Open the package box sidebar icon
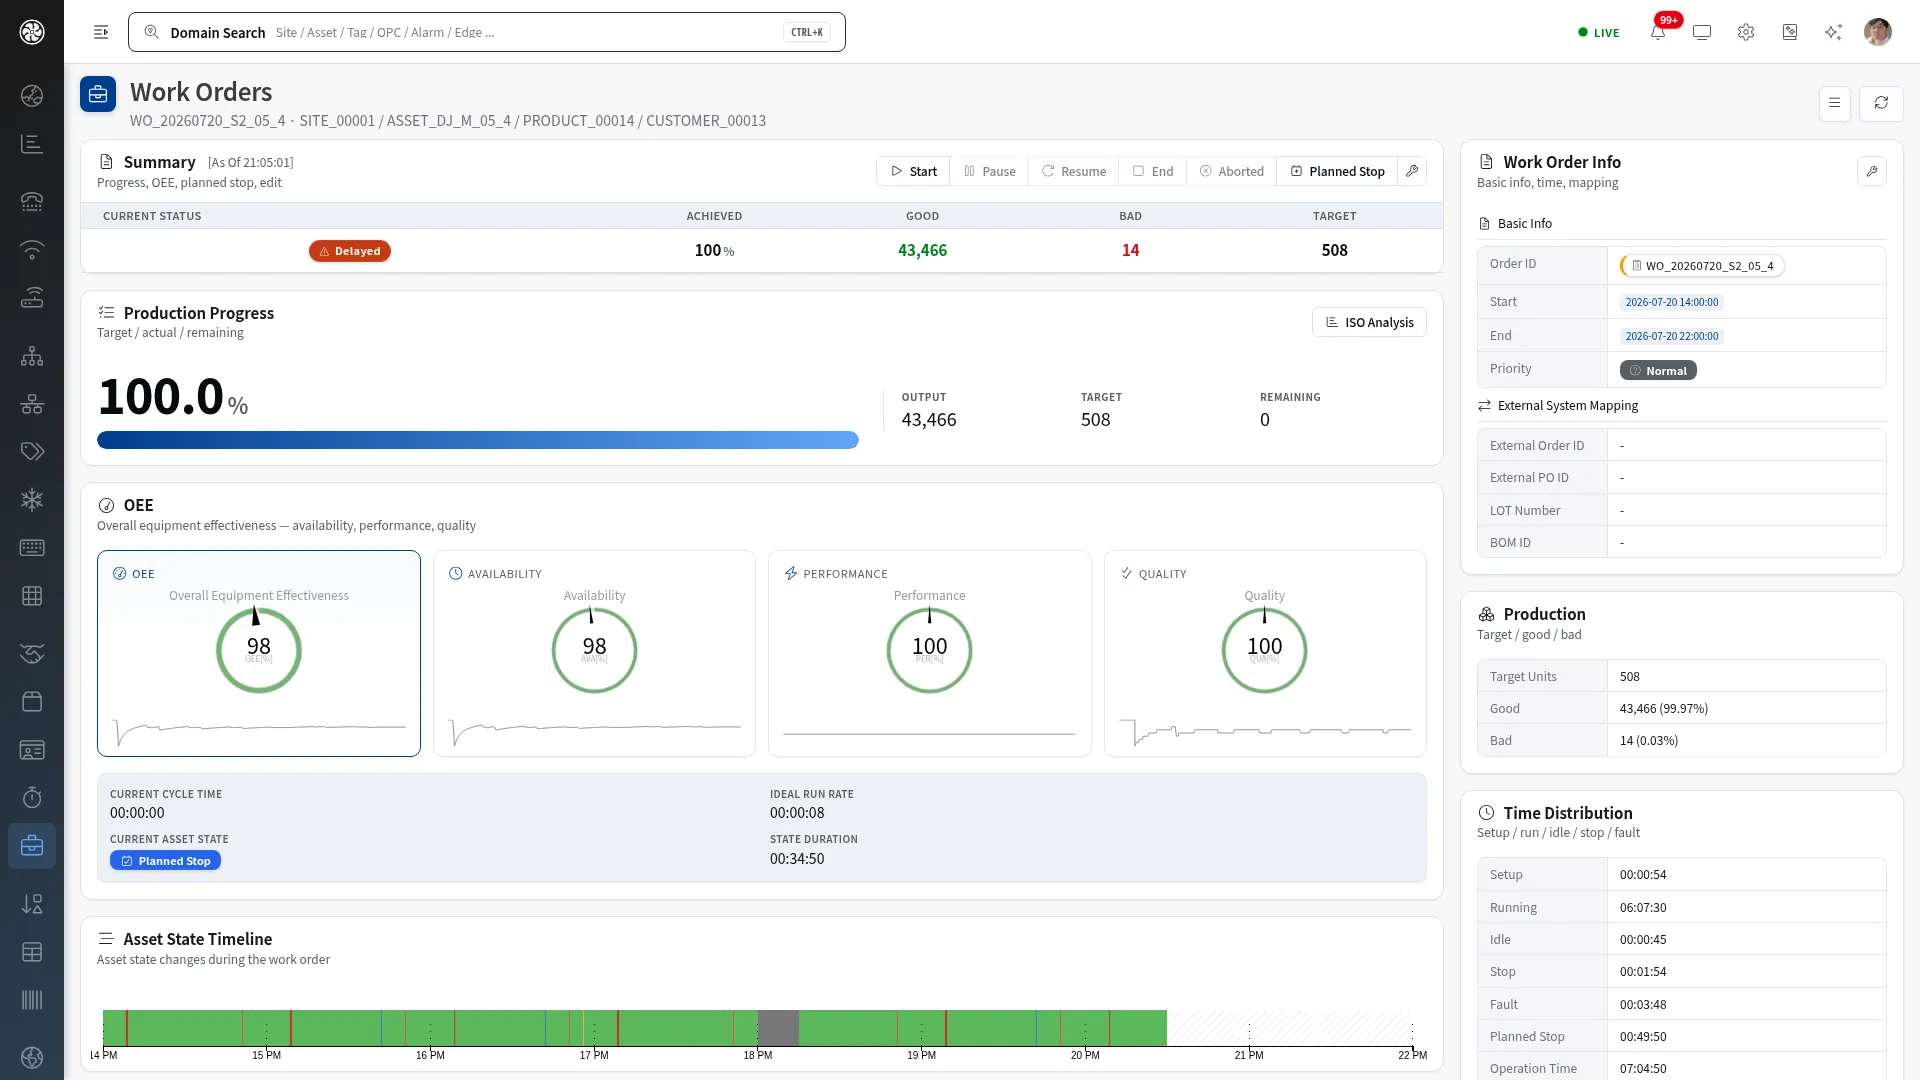Image resolution: width=1920 pixels, height=1080 pixels. [x=32, y=702]
